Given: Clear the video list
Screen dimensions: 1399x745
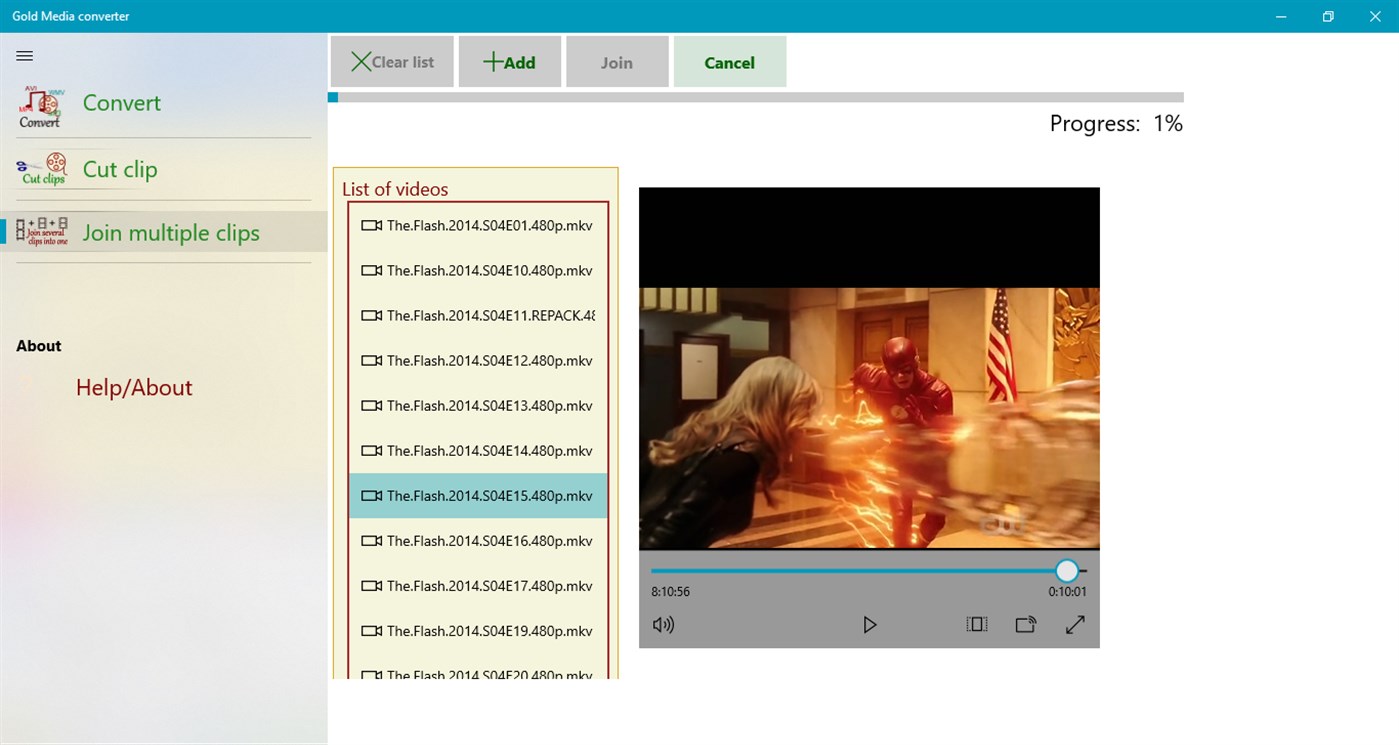Looking at the screenshot, I should click(x=391, y=61).
